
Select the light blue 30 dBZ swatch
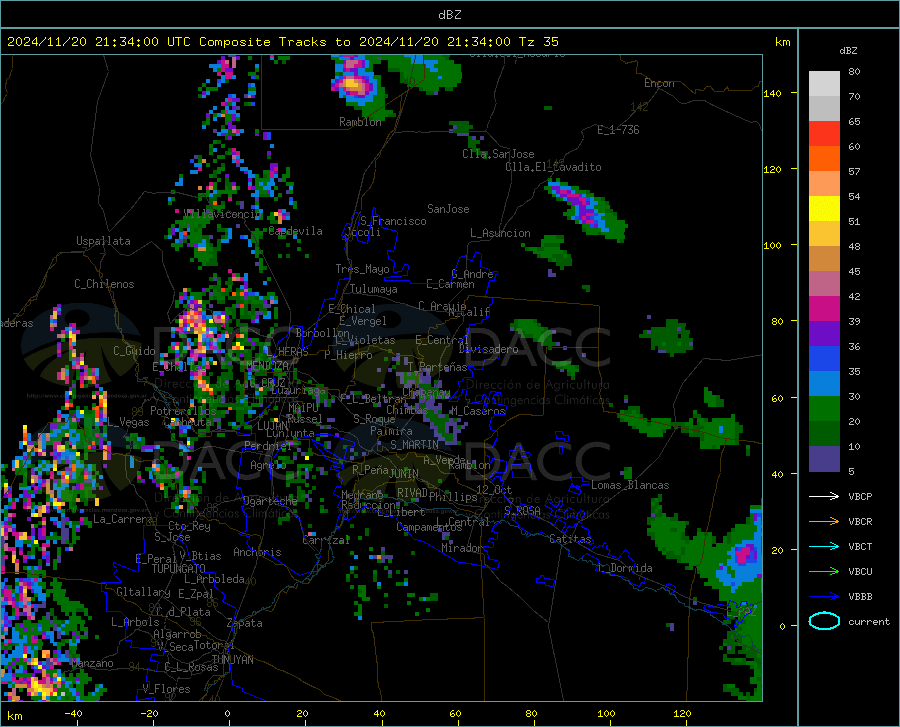tap(824, 384)
